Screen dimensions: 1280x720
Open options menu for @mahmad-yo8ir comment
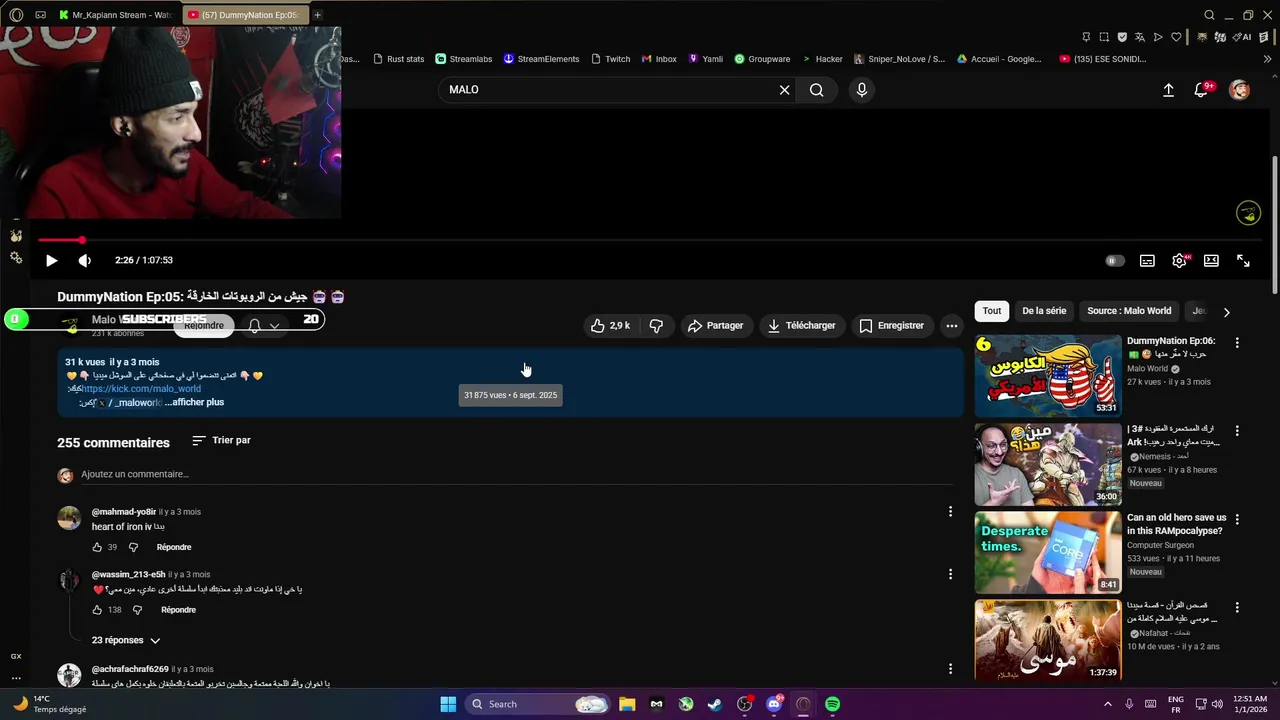point(950,512)
